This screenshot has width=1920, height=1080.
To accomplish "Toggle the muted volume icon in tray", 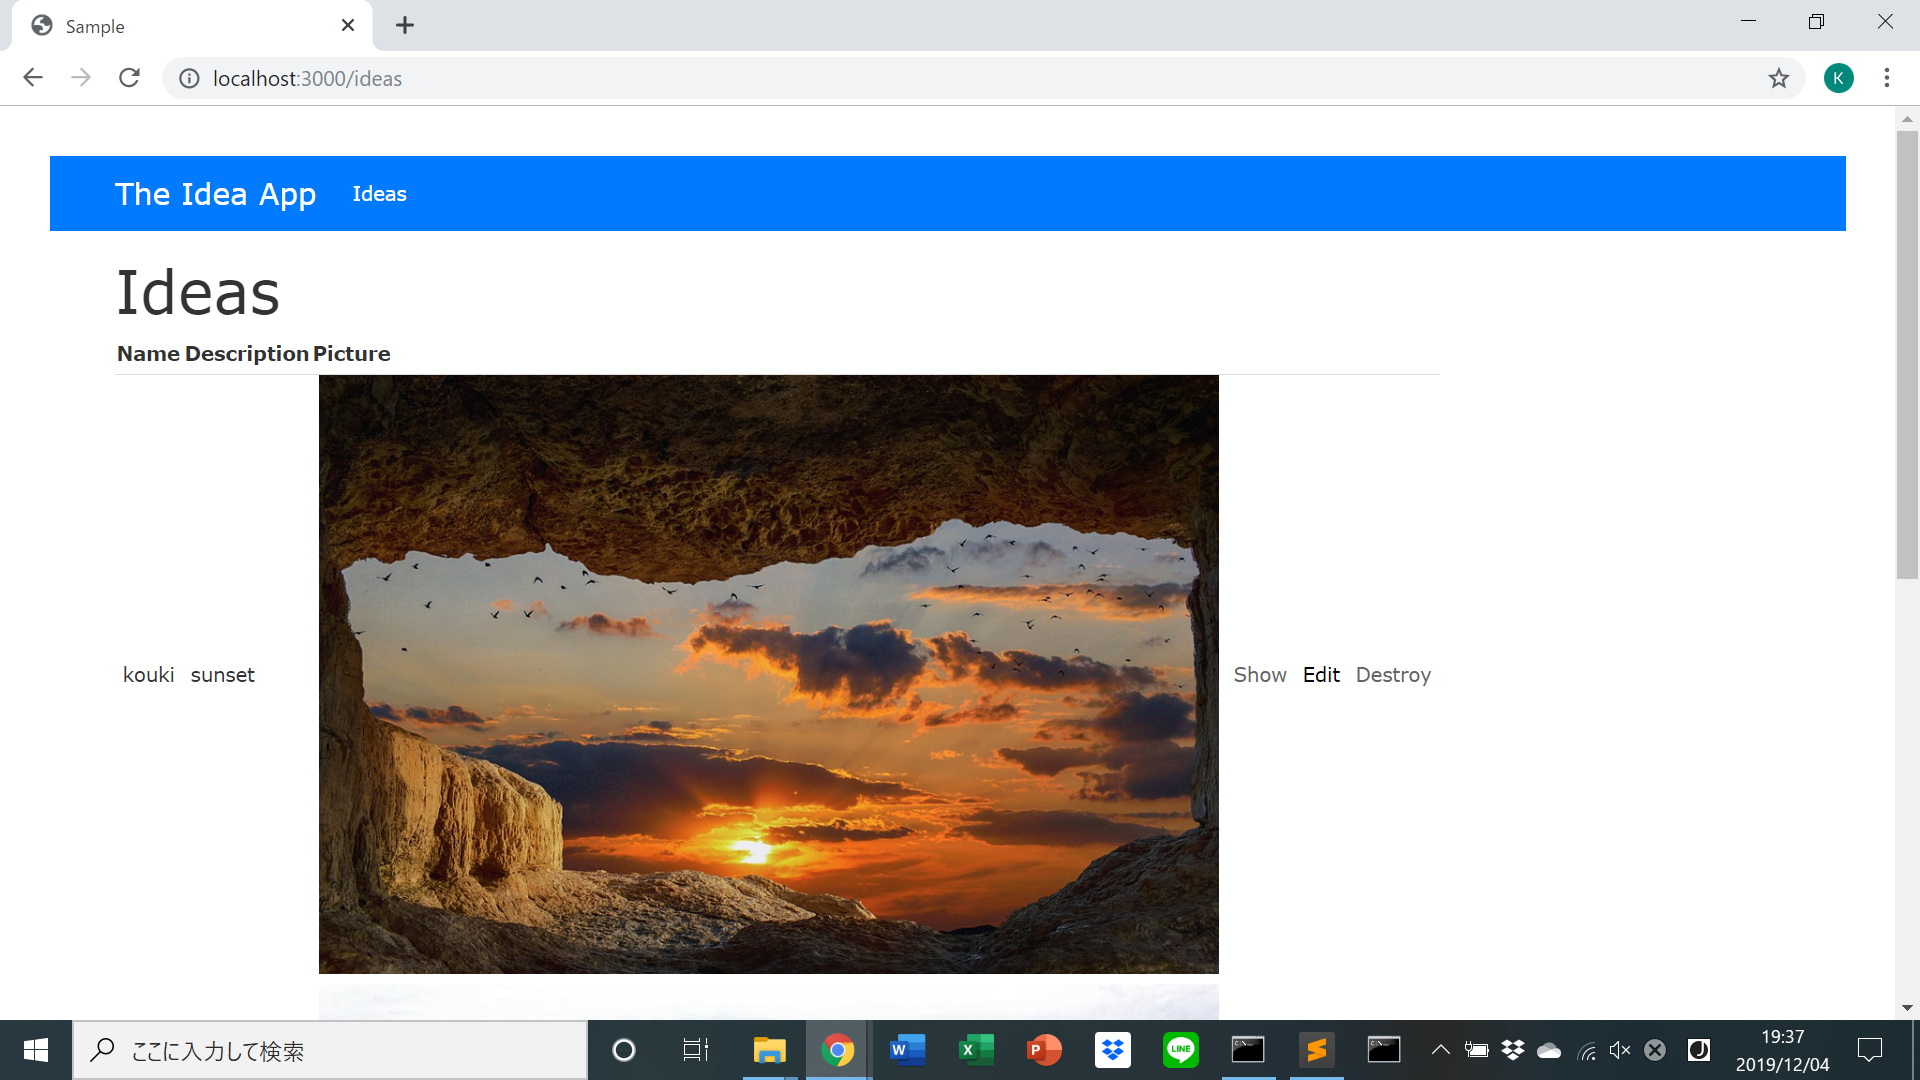I will point(1620,1050).
